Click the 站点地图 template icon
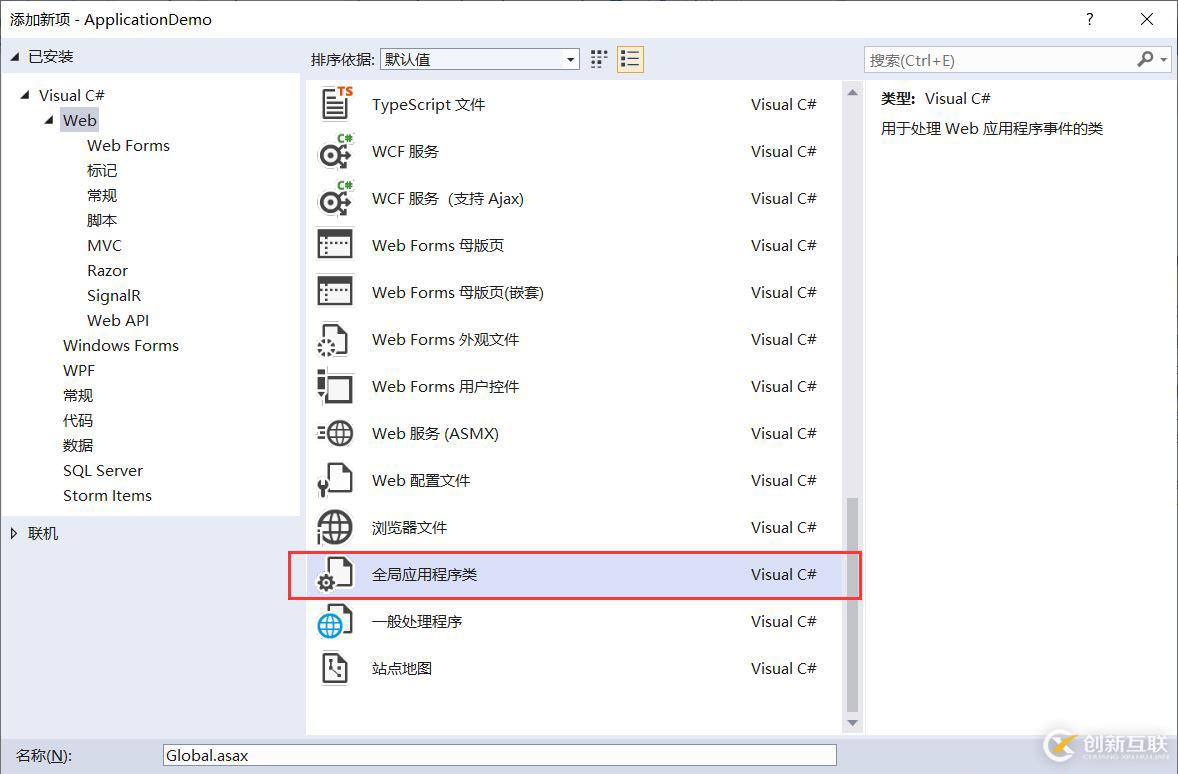The height and width of the screenshot is (774, 1178). pos(334,668)
